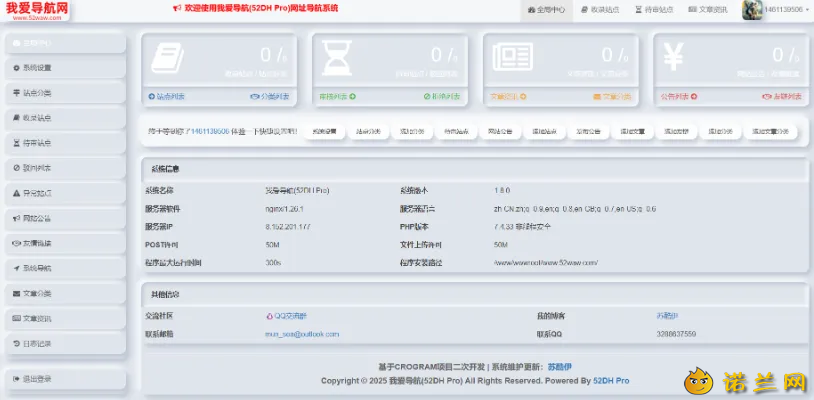Click the outlook.com contact email link
This screenshot has height=400, width=814.
point(302,335)
